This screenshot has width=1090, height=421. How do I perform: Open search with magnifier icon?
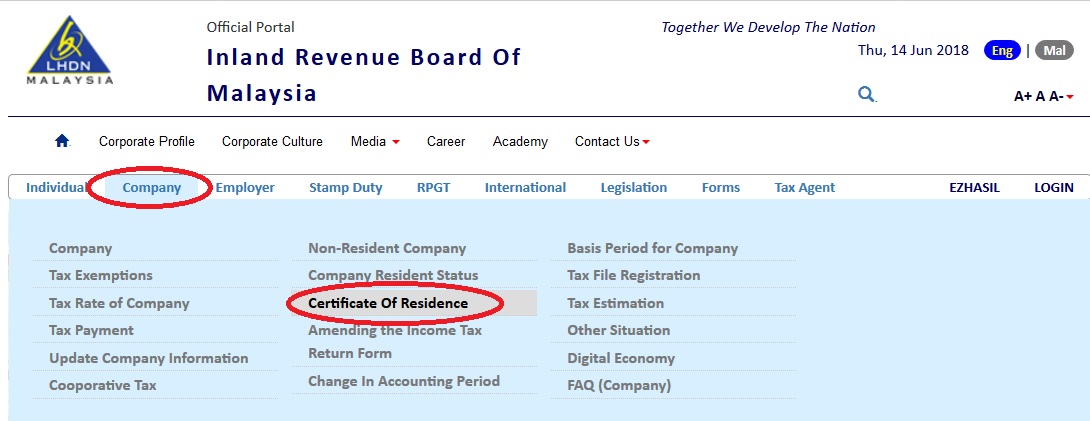coord(866,94)
